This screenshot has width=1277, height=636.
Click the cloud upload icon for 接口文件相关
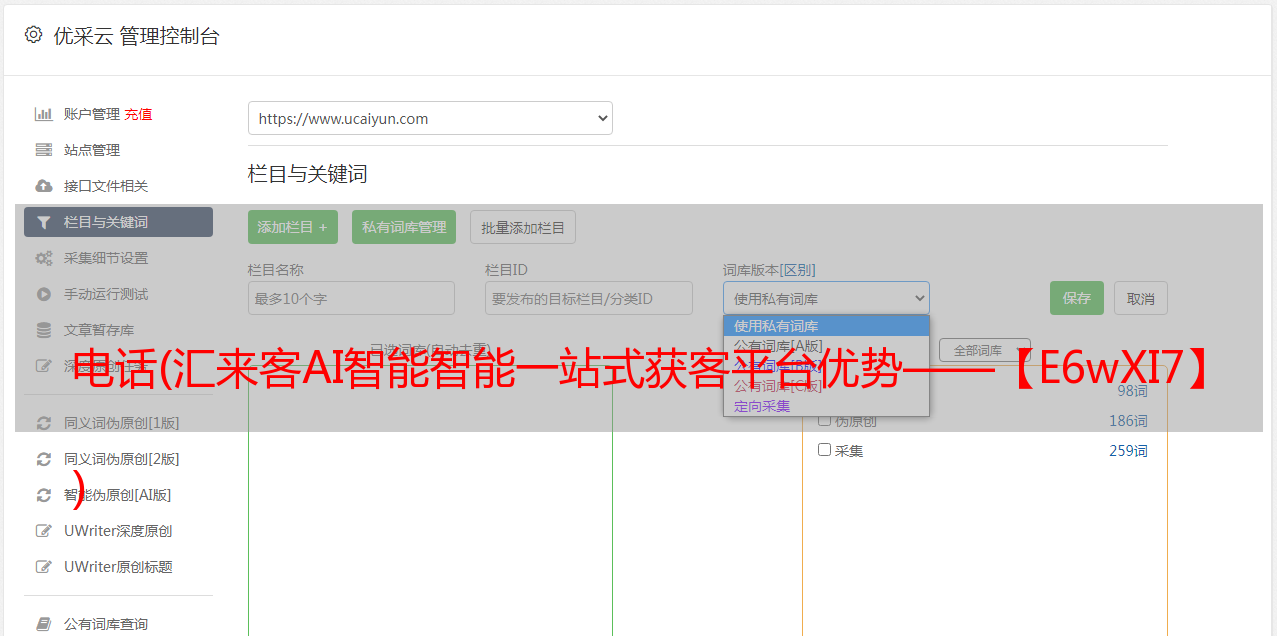[43, 186]
